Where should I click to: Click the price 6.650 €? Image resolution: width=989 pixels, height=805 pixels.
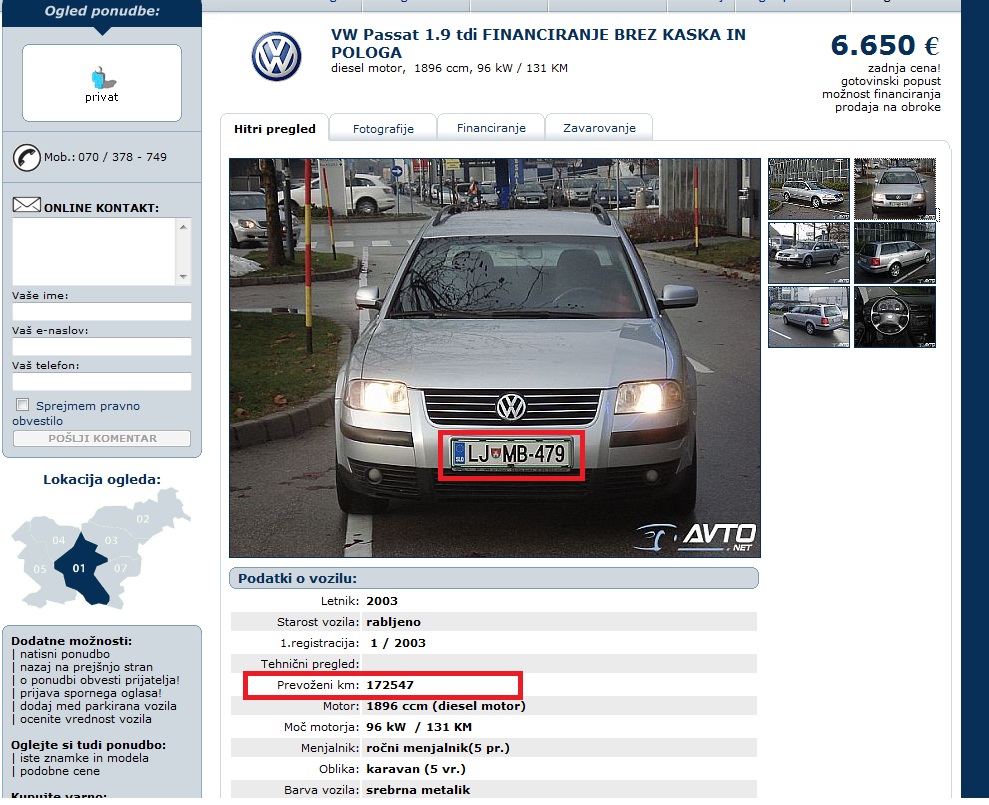(x=885, y=45)
